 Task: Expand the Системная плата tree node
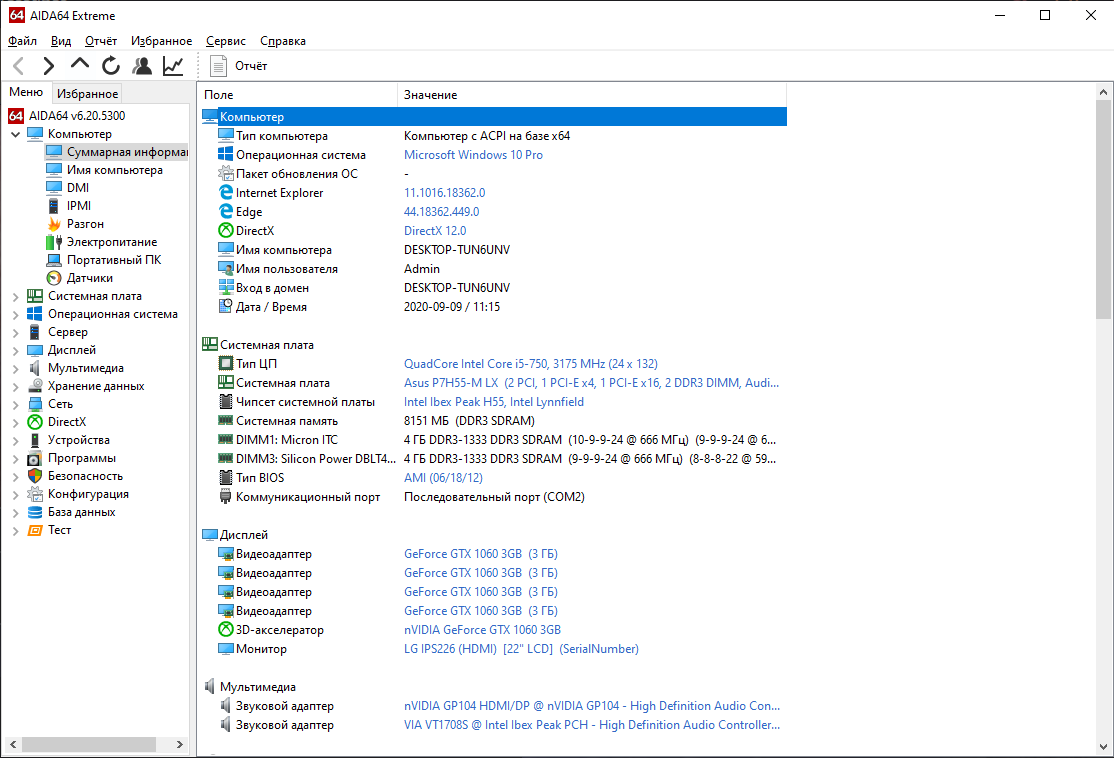16,297
